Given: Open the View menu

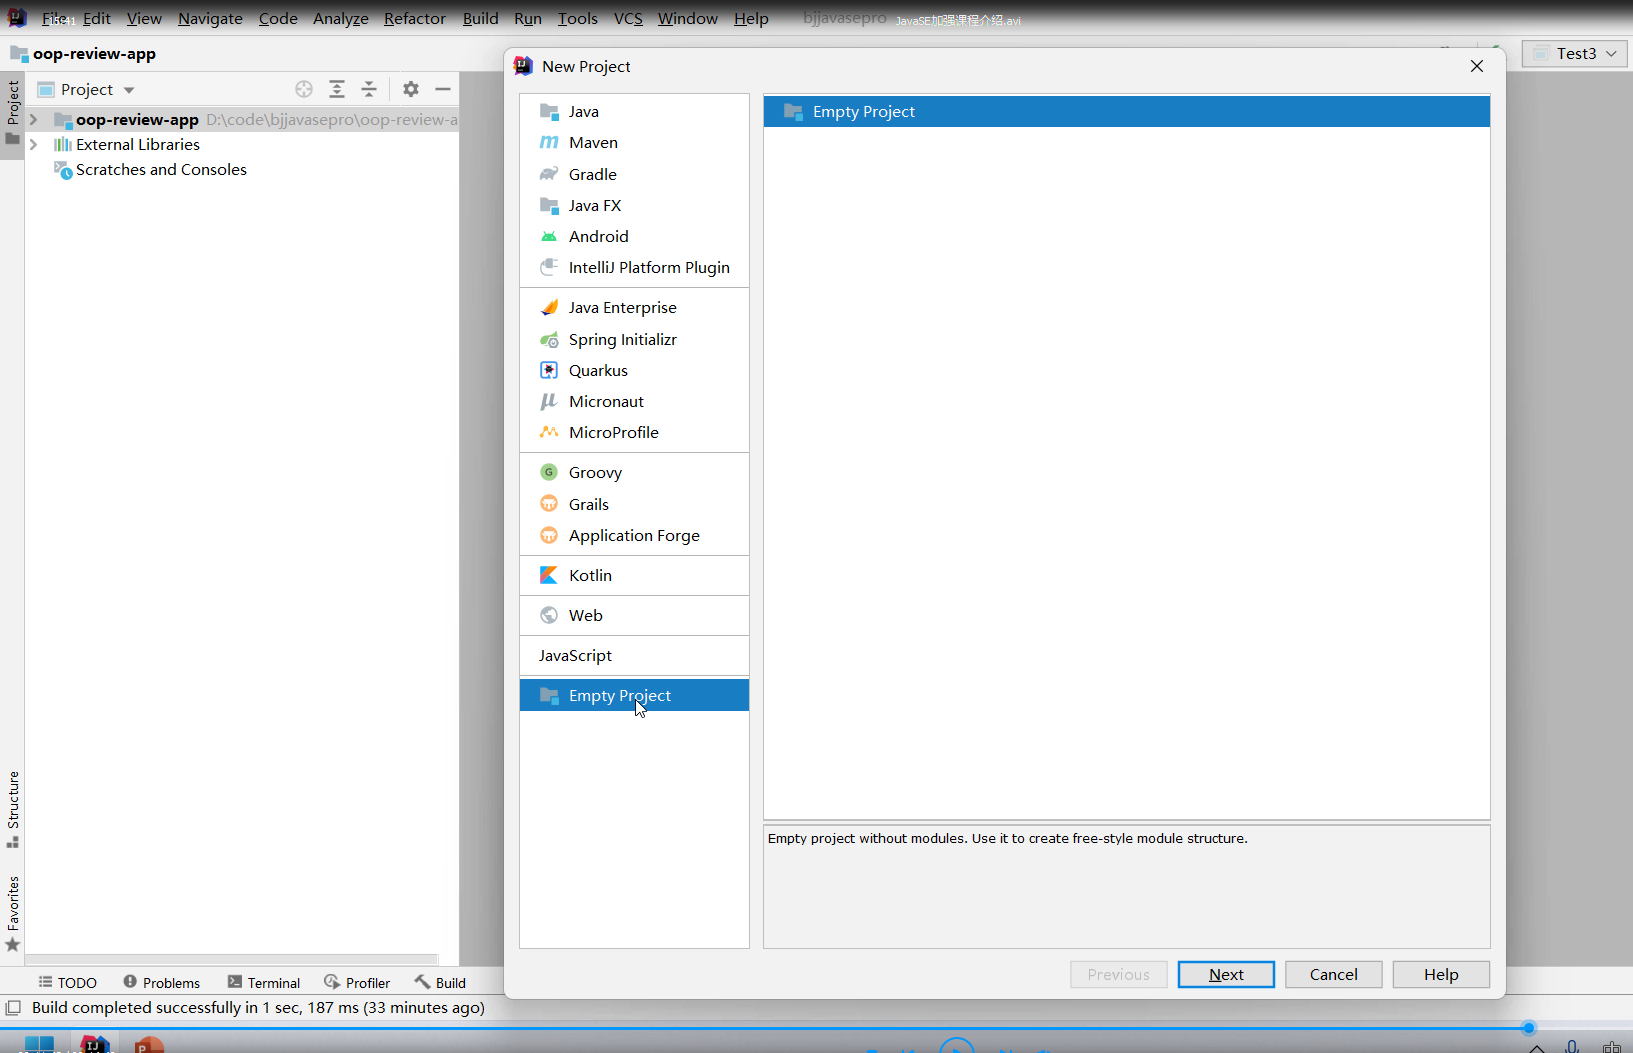Looking at the screenshot, I should coord(144,18).
